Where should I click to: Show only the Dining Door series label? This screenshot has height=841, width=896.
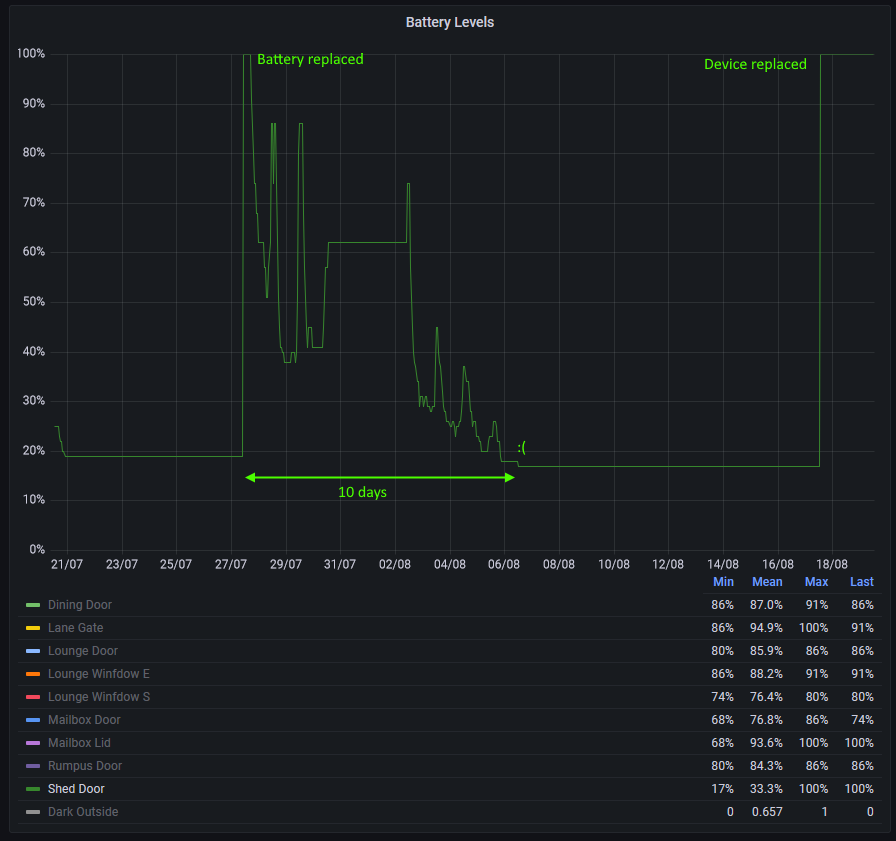tap(80, 605)
